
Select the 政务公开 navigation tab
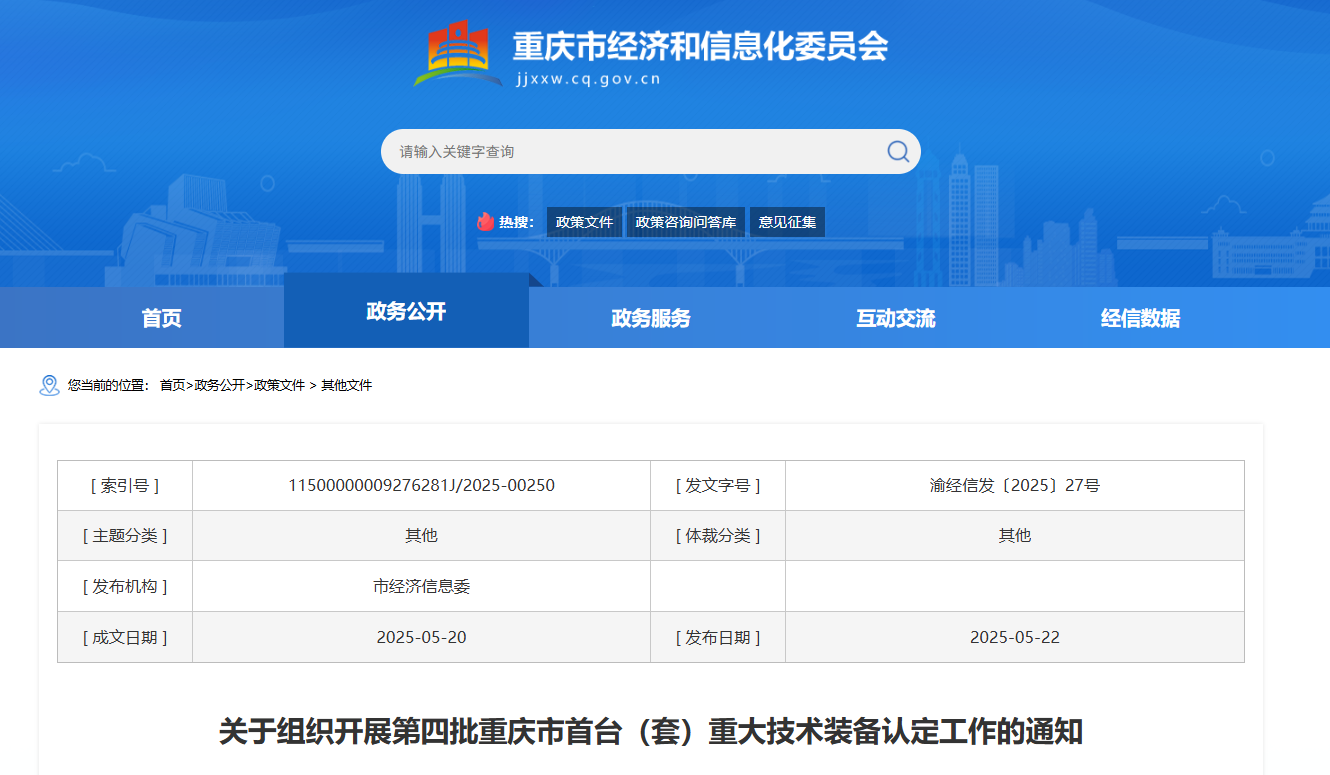coord(406,311)
